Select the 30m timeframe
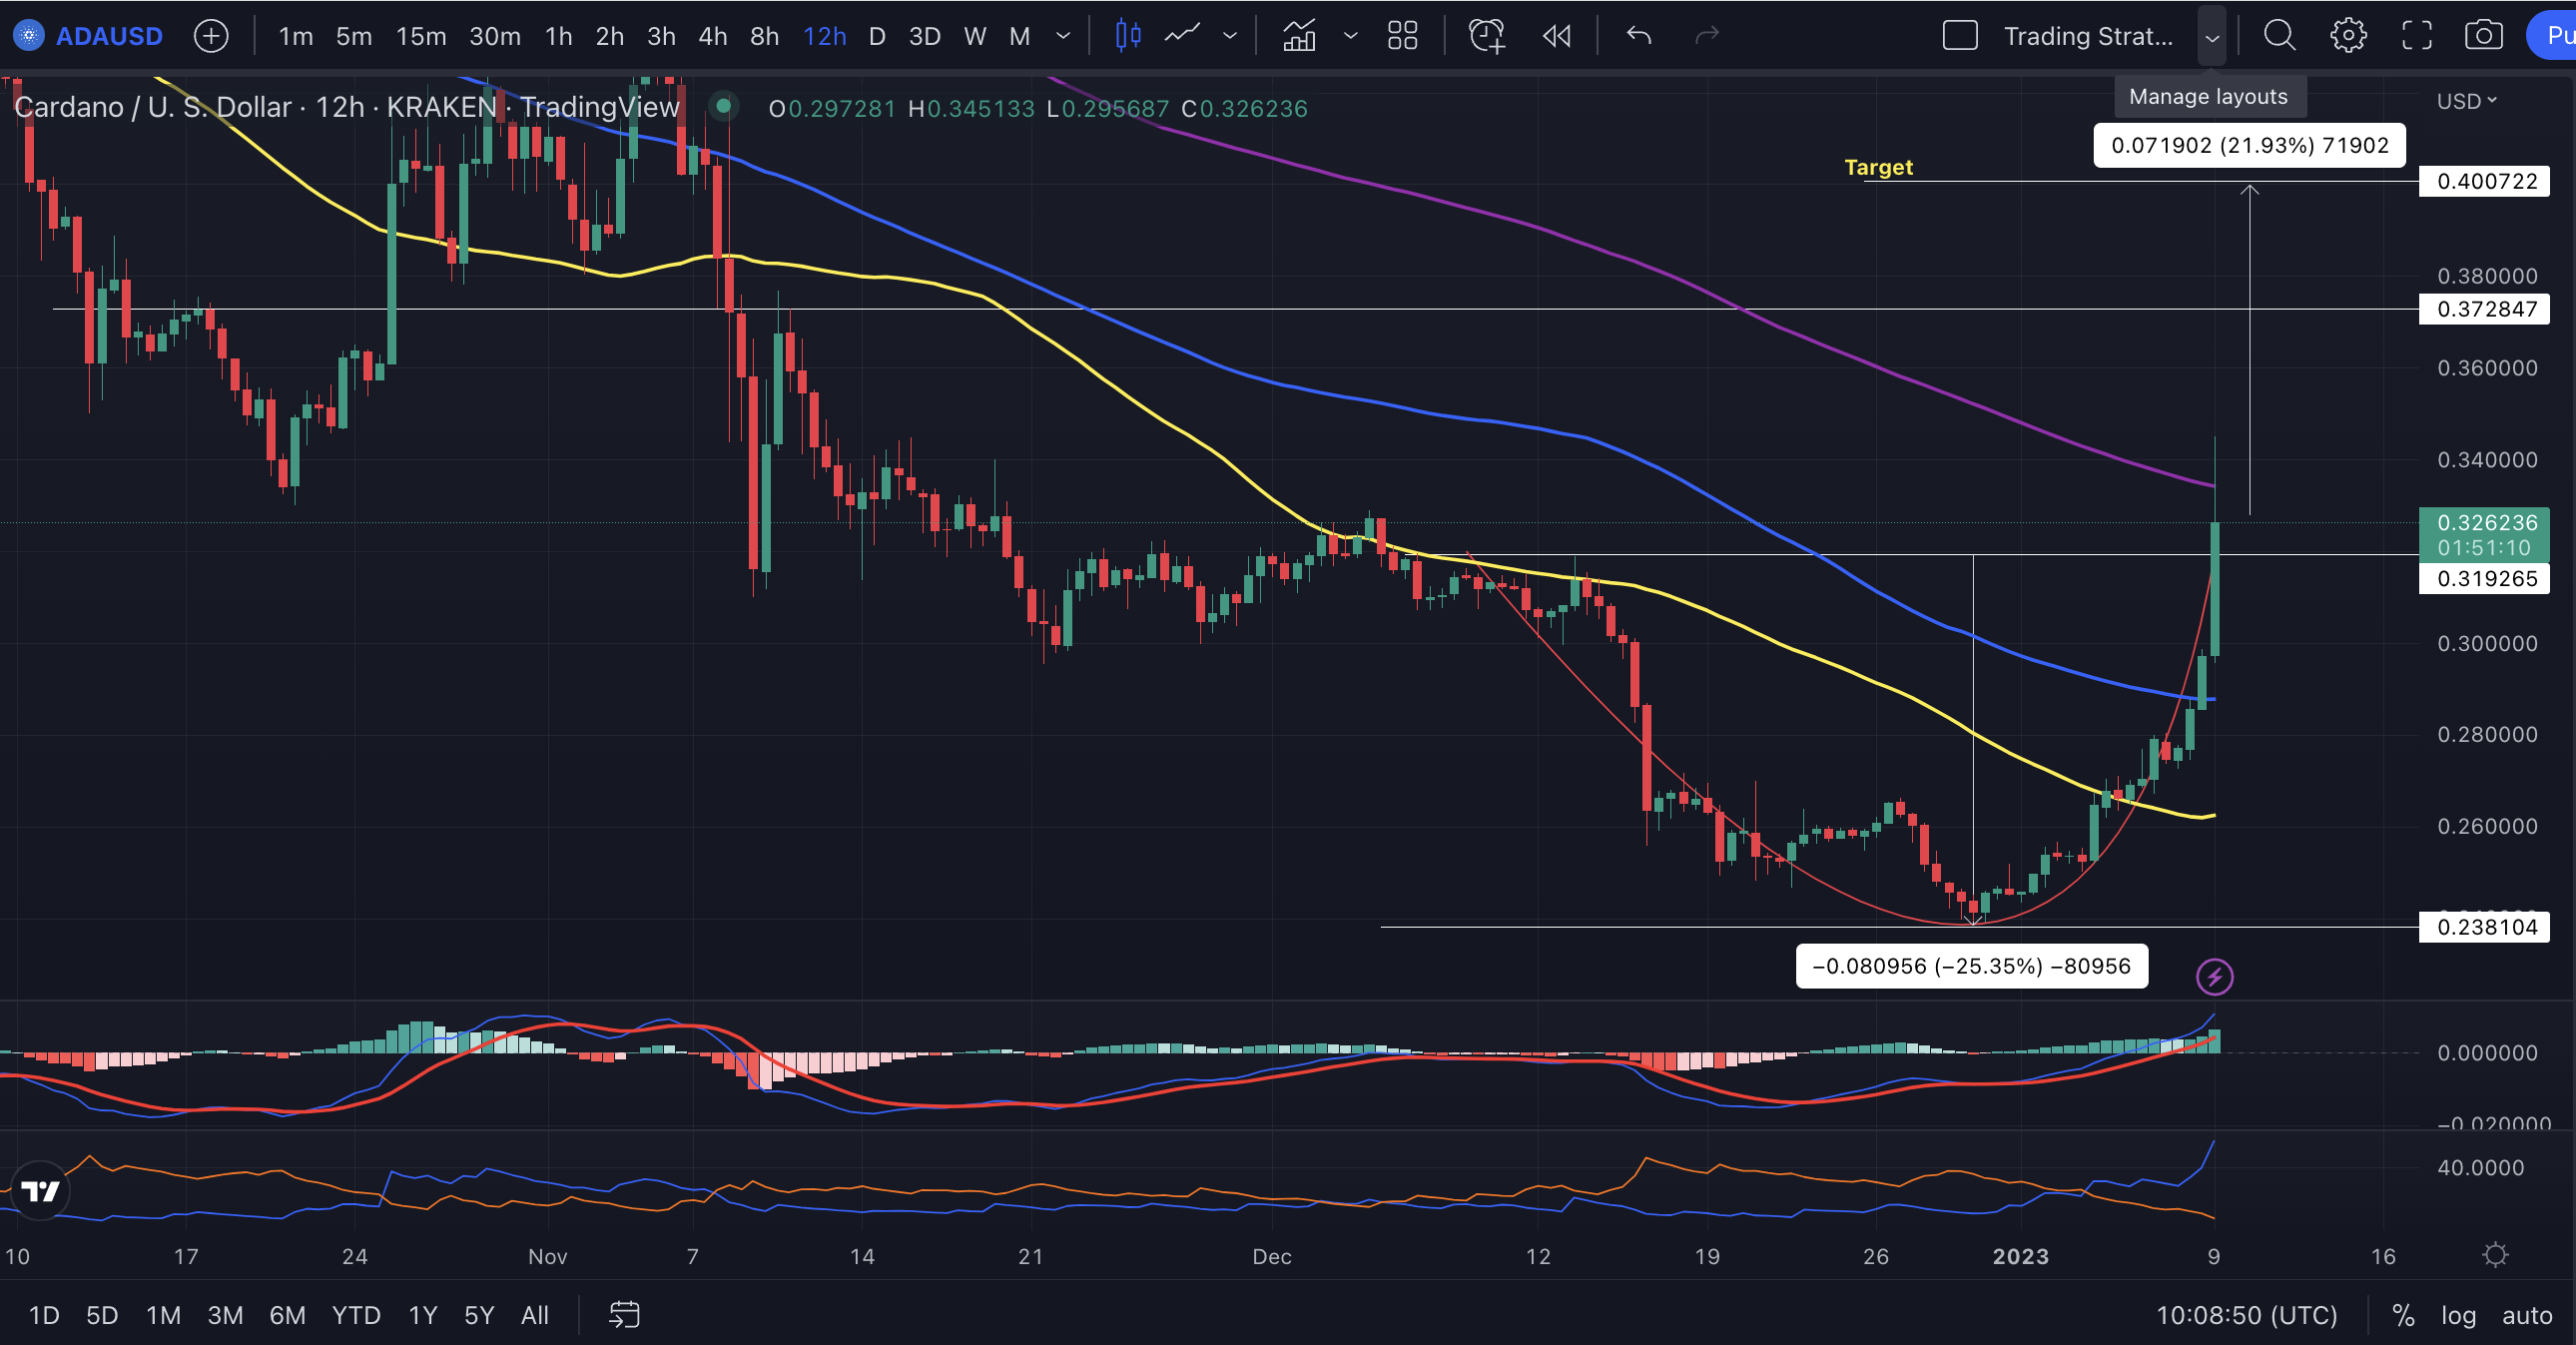 [495, 36]
